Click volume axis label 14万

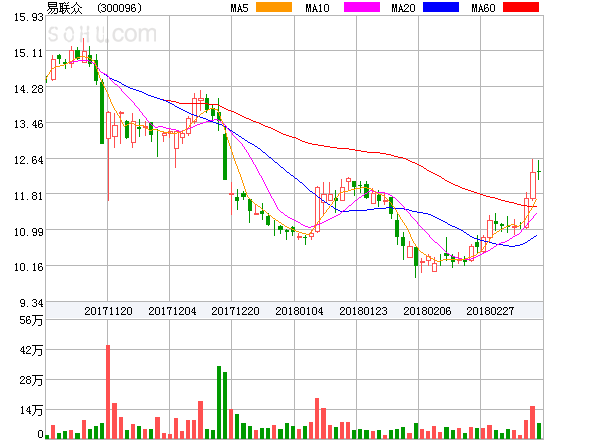[x=31, y=410]
